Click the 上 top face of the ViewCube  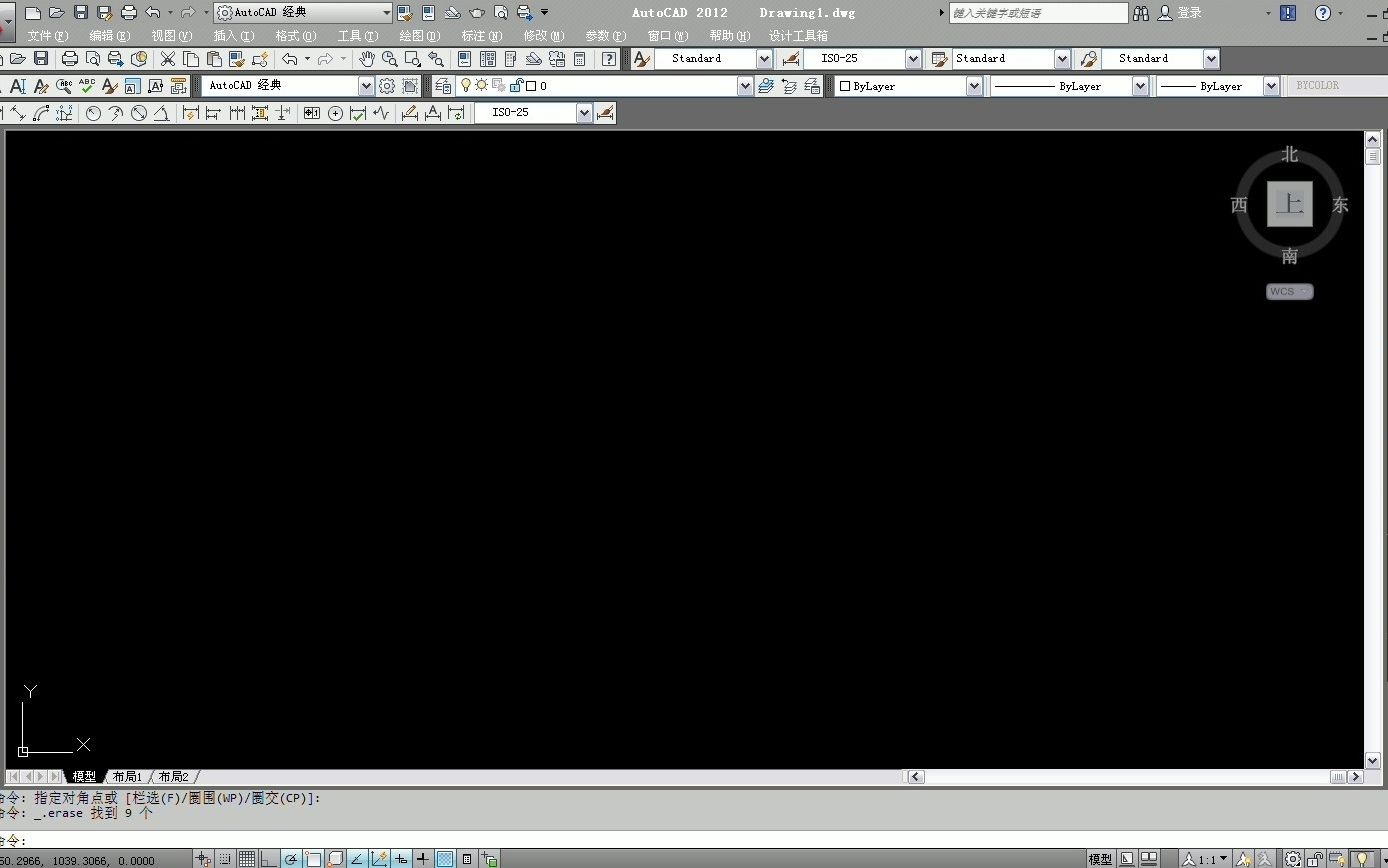[x=1290, y=204]
